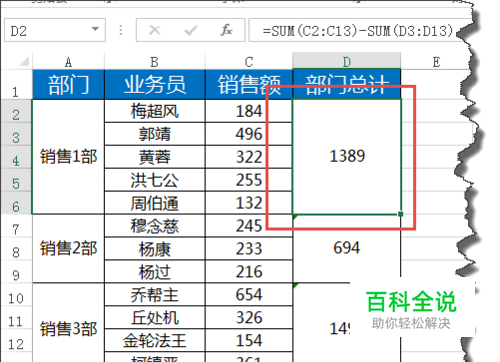Select cell 黄蓉

click(x=155, y=157)
